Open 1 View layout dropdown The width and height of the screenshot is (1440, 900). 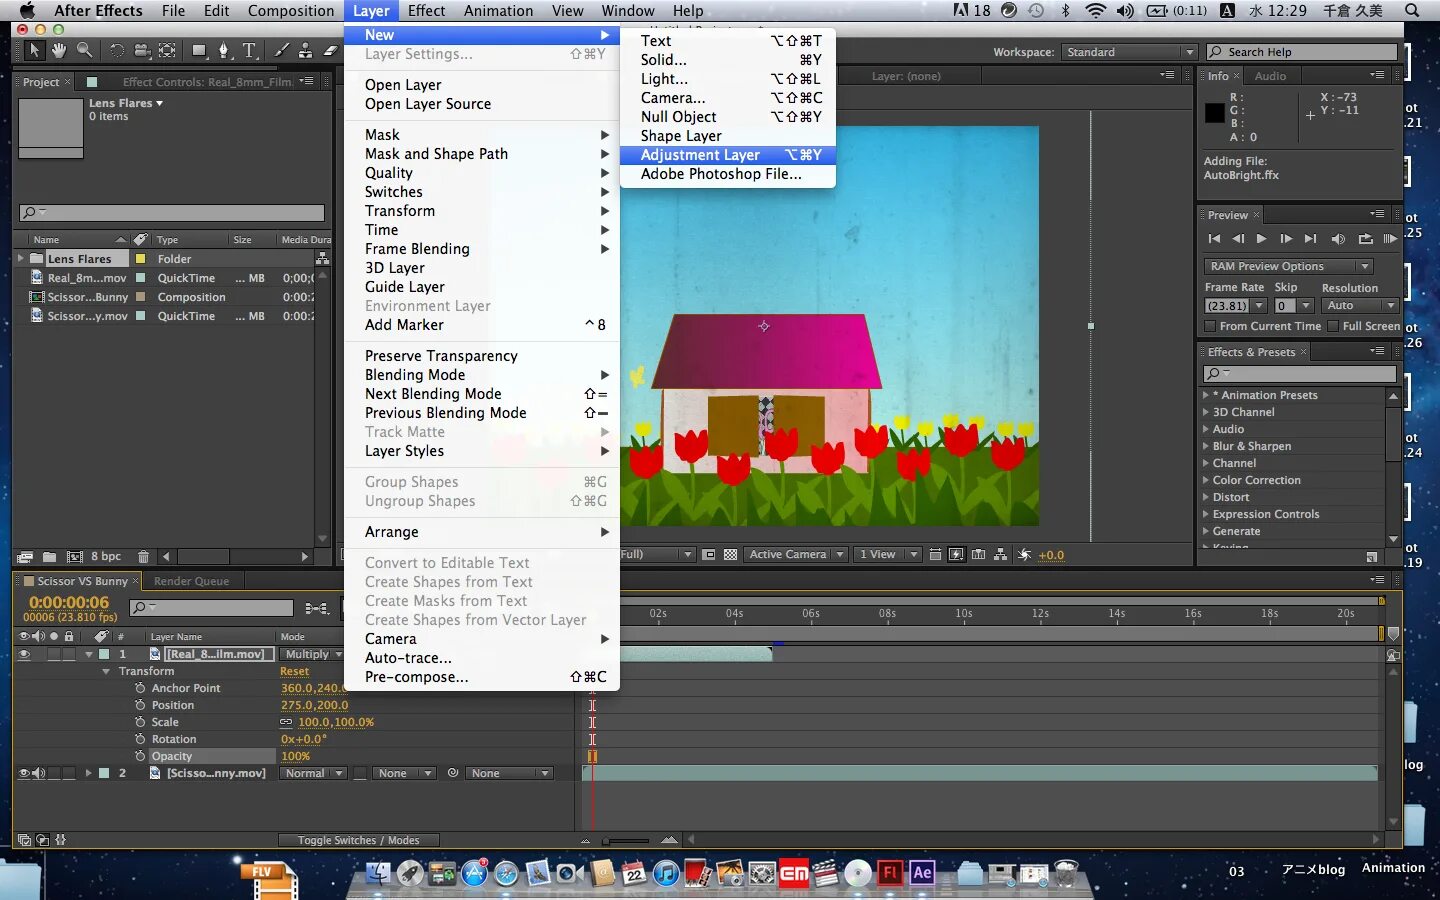886,554
